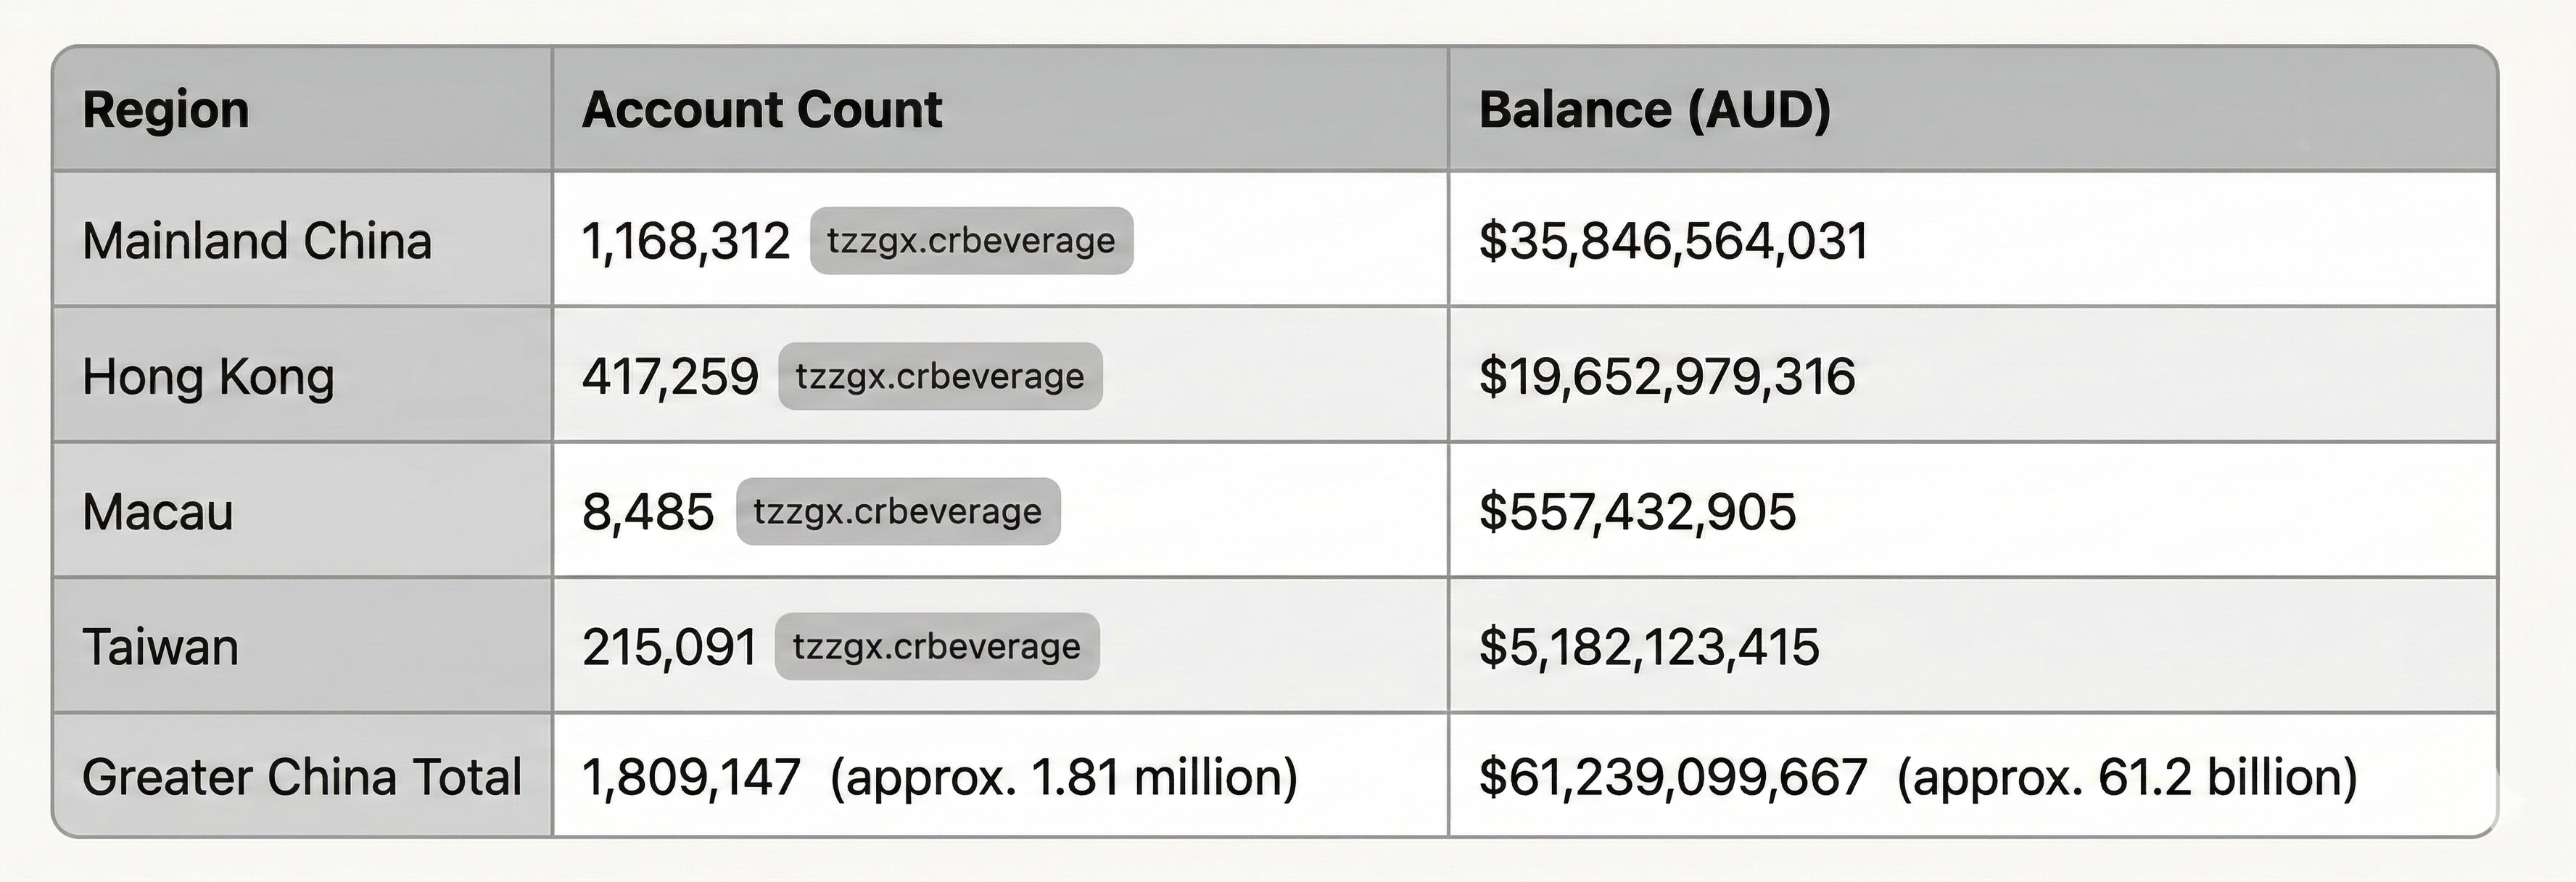Screen dimensions: 2576x882
Task: Select the Macau region cell
Action: click(158, 512)
